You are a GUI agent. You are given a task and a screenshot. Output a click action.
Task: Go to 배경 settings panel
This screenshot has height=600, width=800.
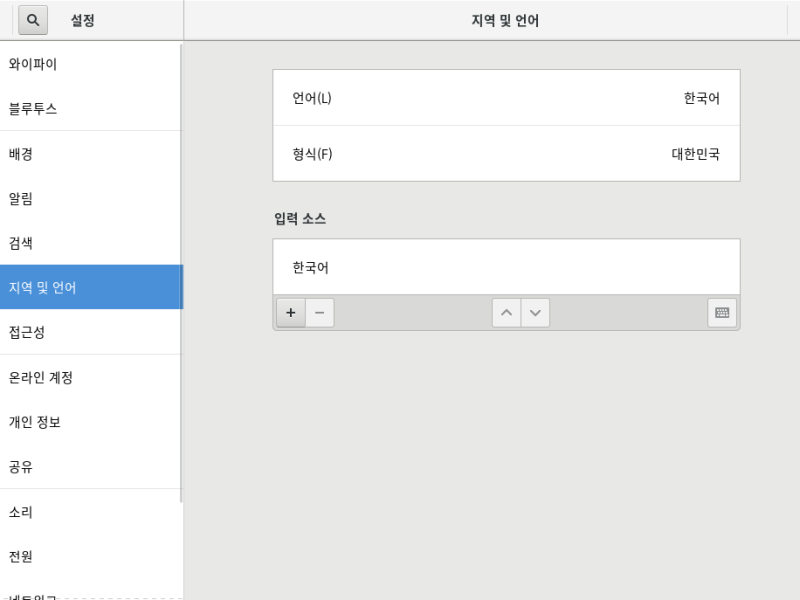(91, 154)
